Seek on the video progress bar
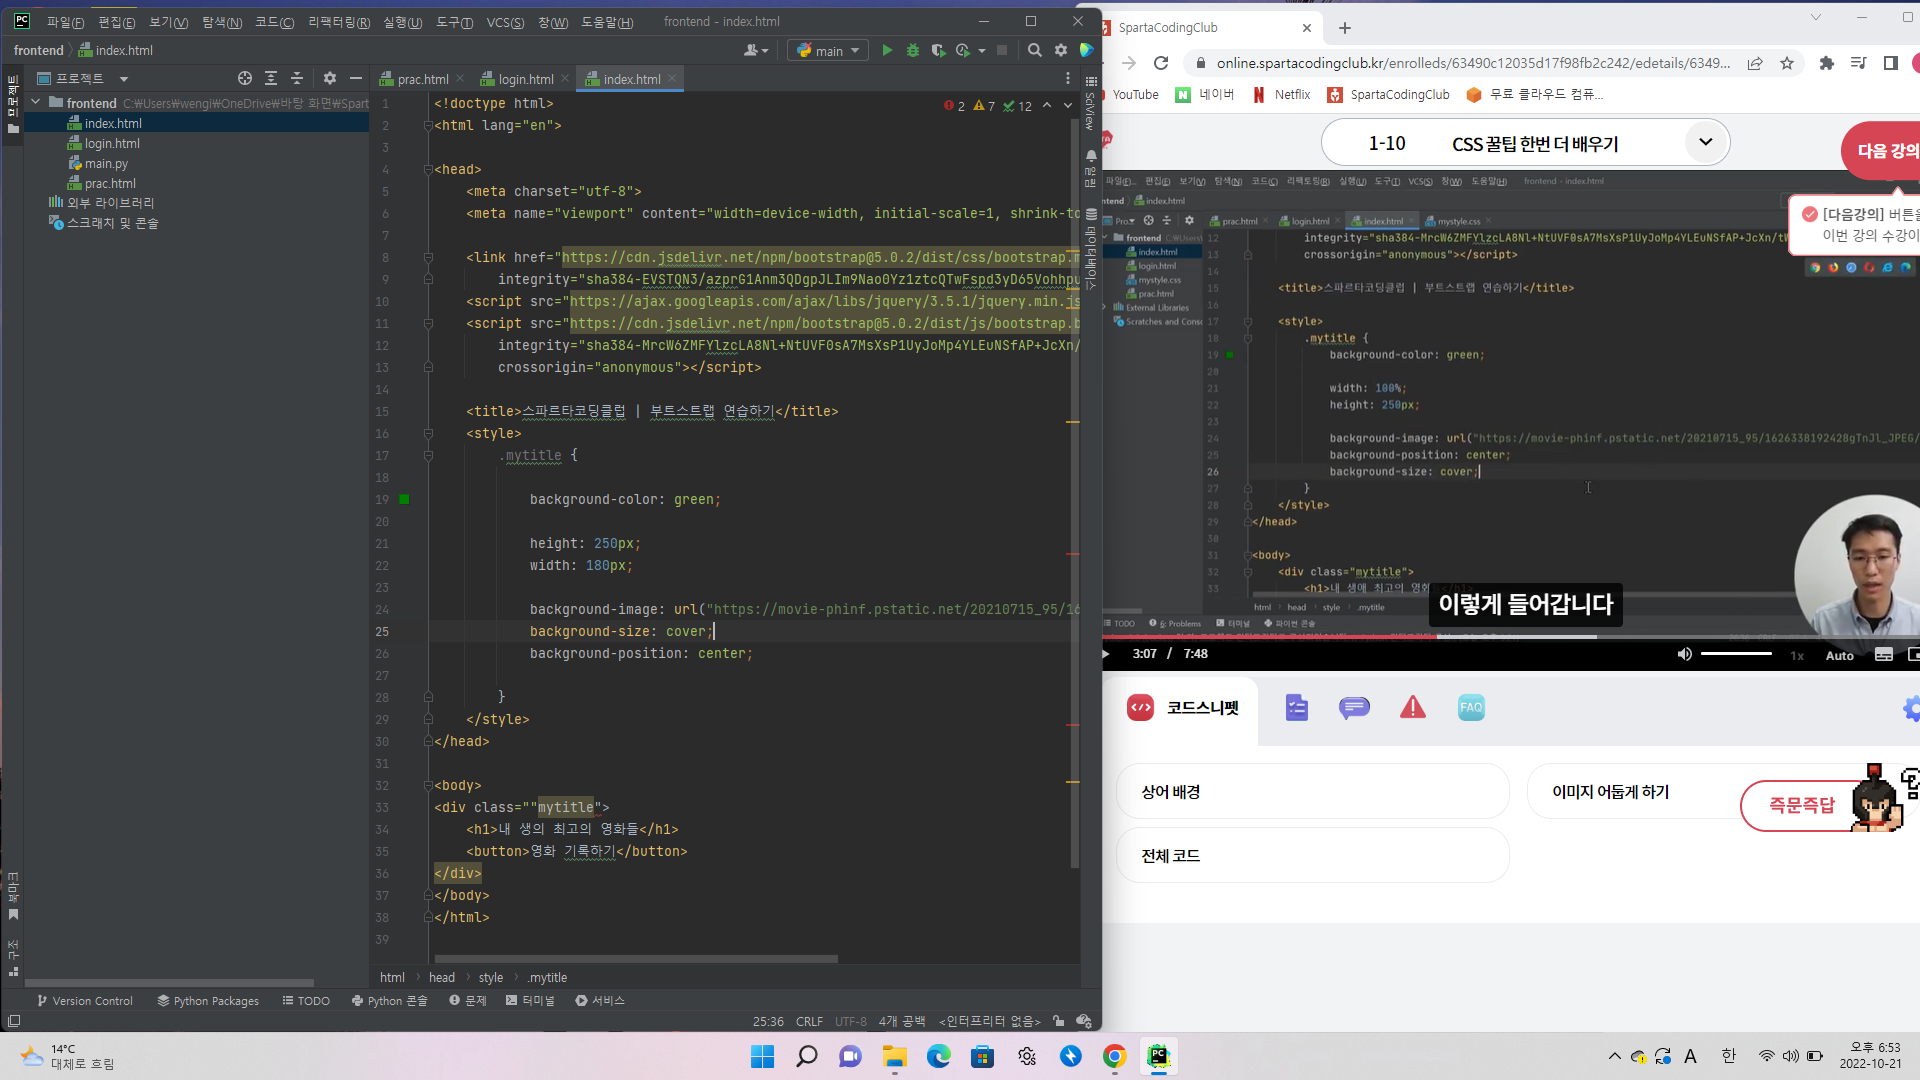Image resolution: width=1920 pixels, height=1080 pixels. [1511, 637]
